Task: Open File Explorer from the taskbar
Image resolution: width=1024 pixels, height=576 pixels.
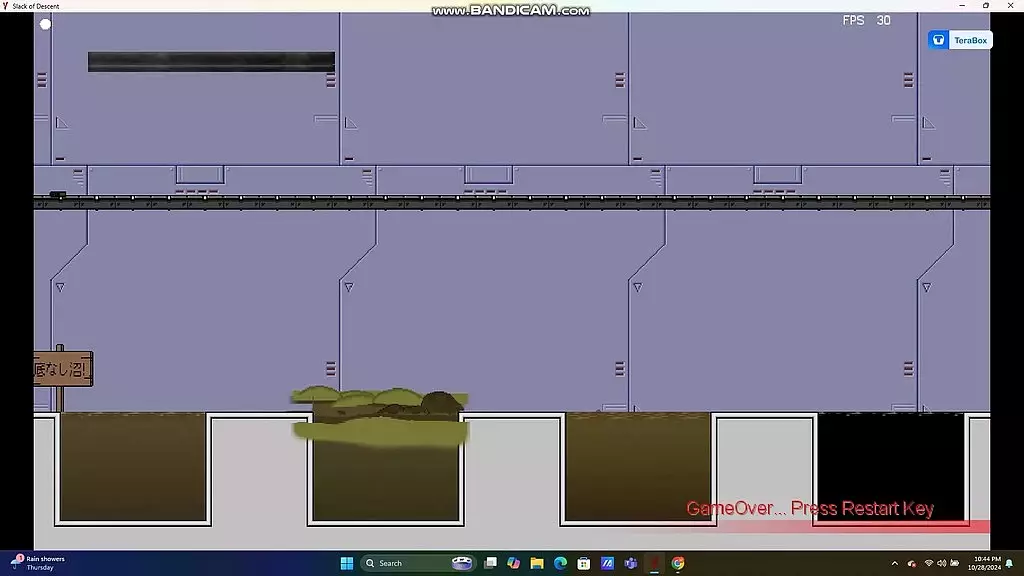Action: (x=537, y=563)
